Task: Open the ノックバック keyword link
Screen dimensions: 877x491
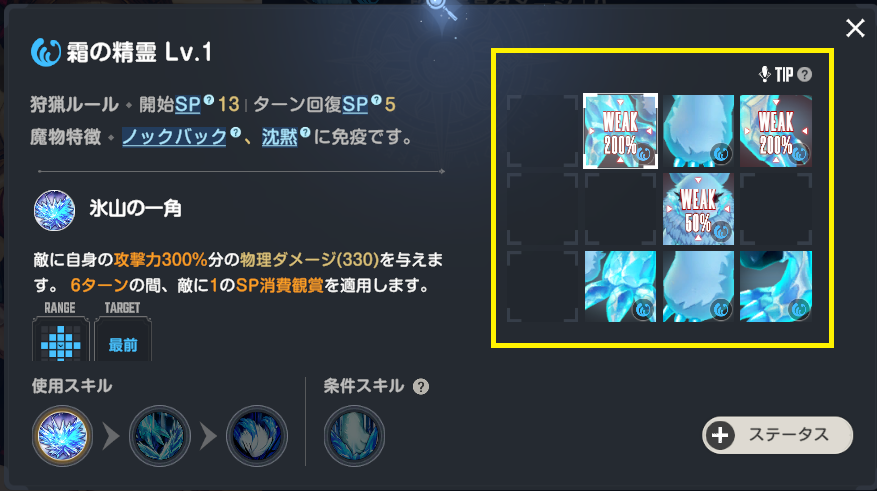Action: [x=174, y=136]
